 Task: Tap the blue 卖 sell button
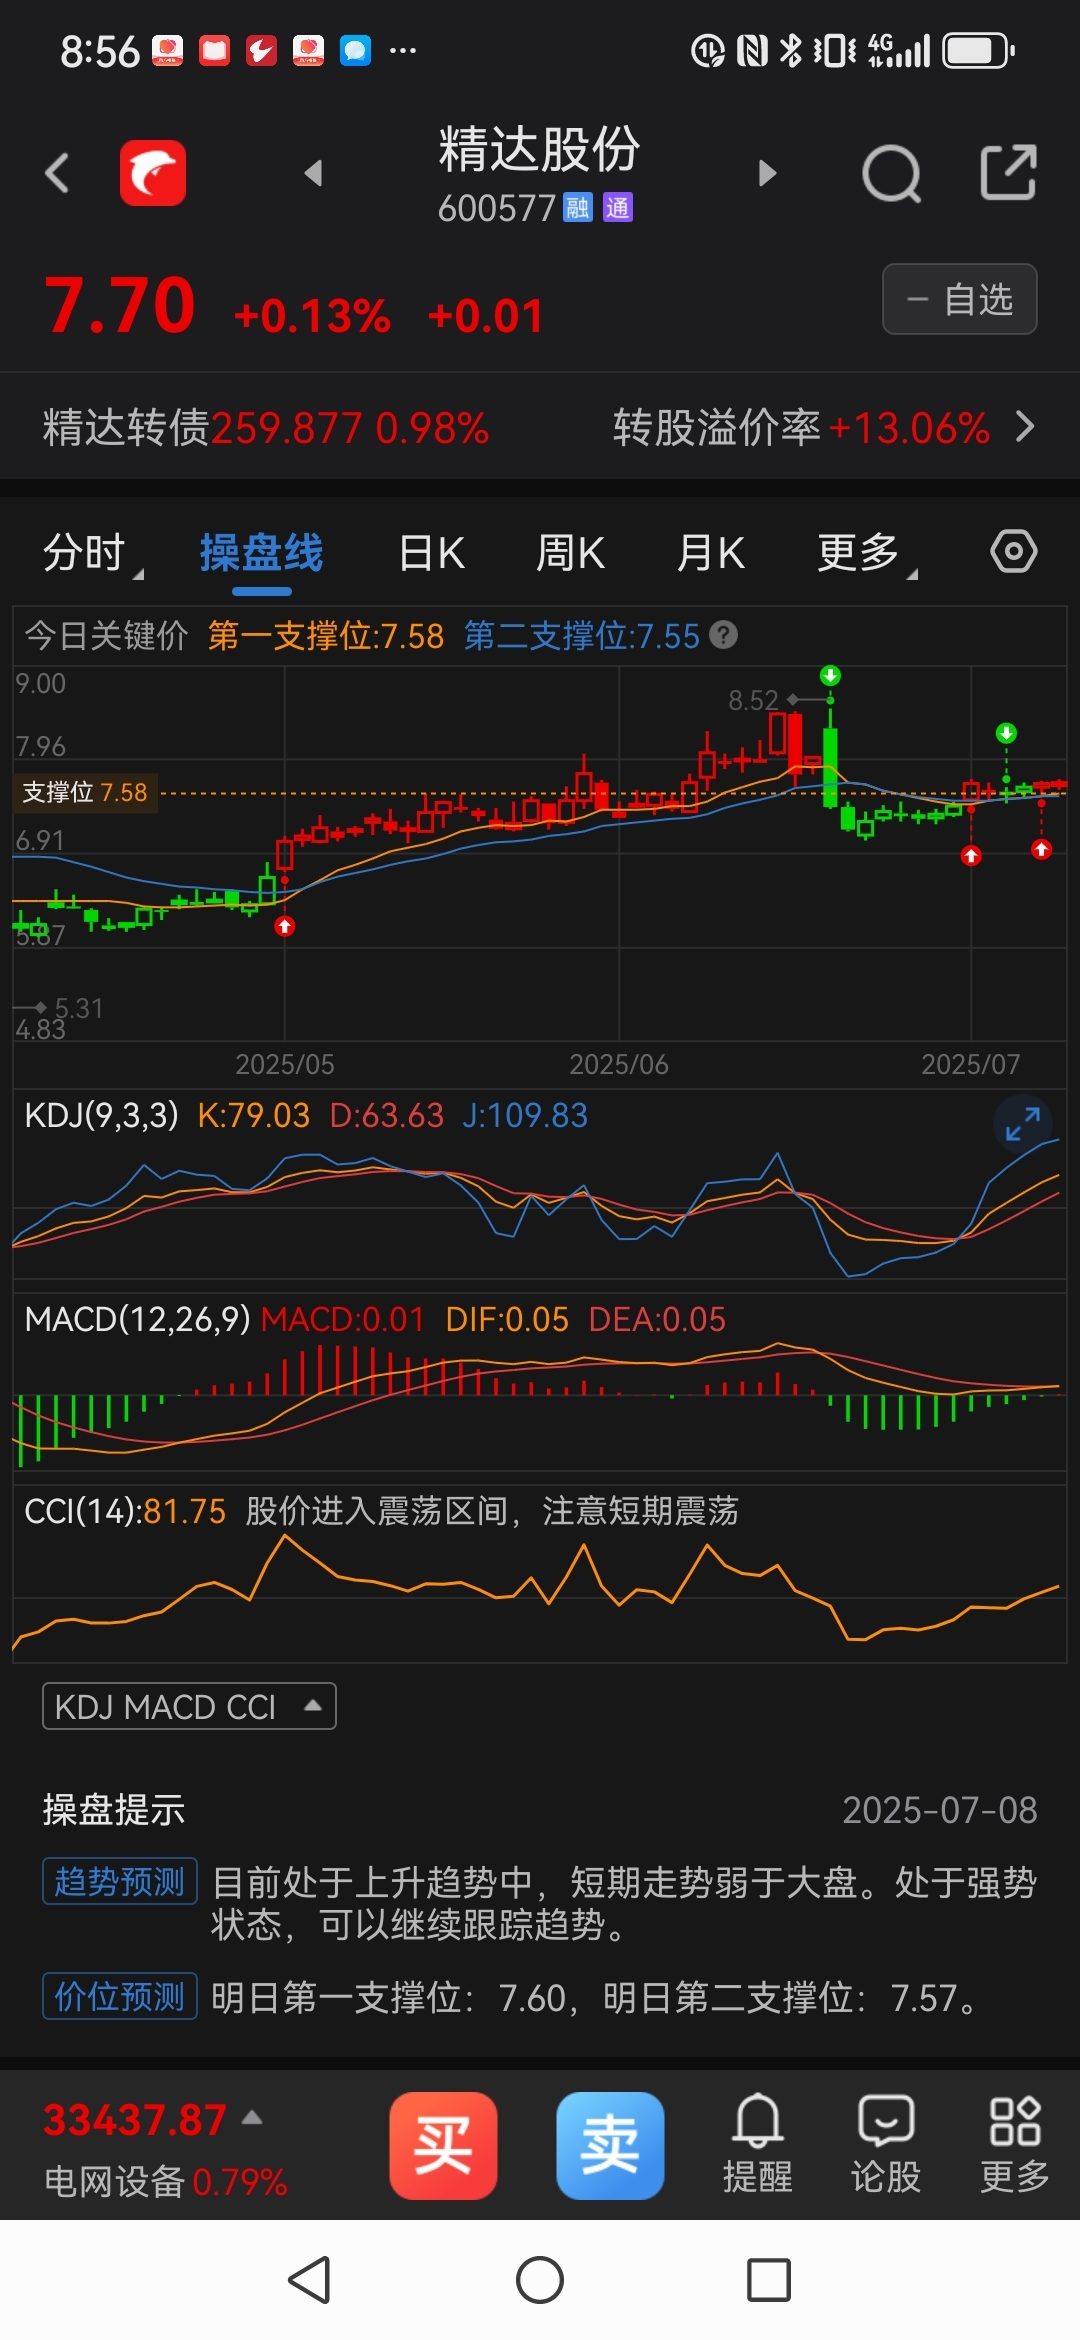[x=610, y=2146]
